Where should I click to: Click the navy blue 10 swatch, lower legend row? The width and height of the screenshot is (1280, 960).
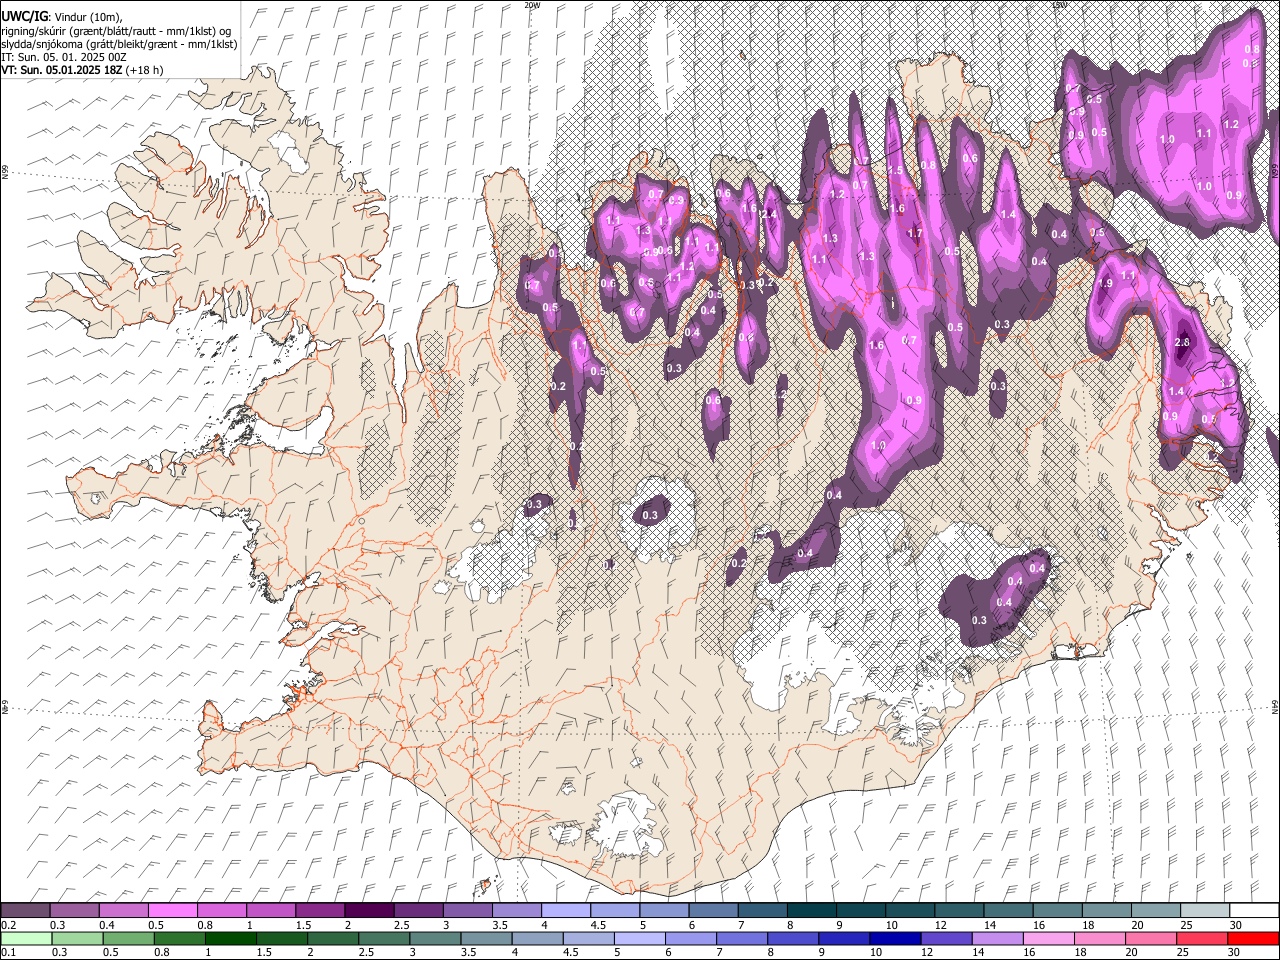[896, 938]
